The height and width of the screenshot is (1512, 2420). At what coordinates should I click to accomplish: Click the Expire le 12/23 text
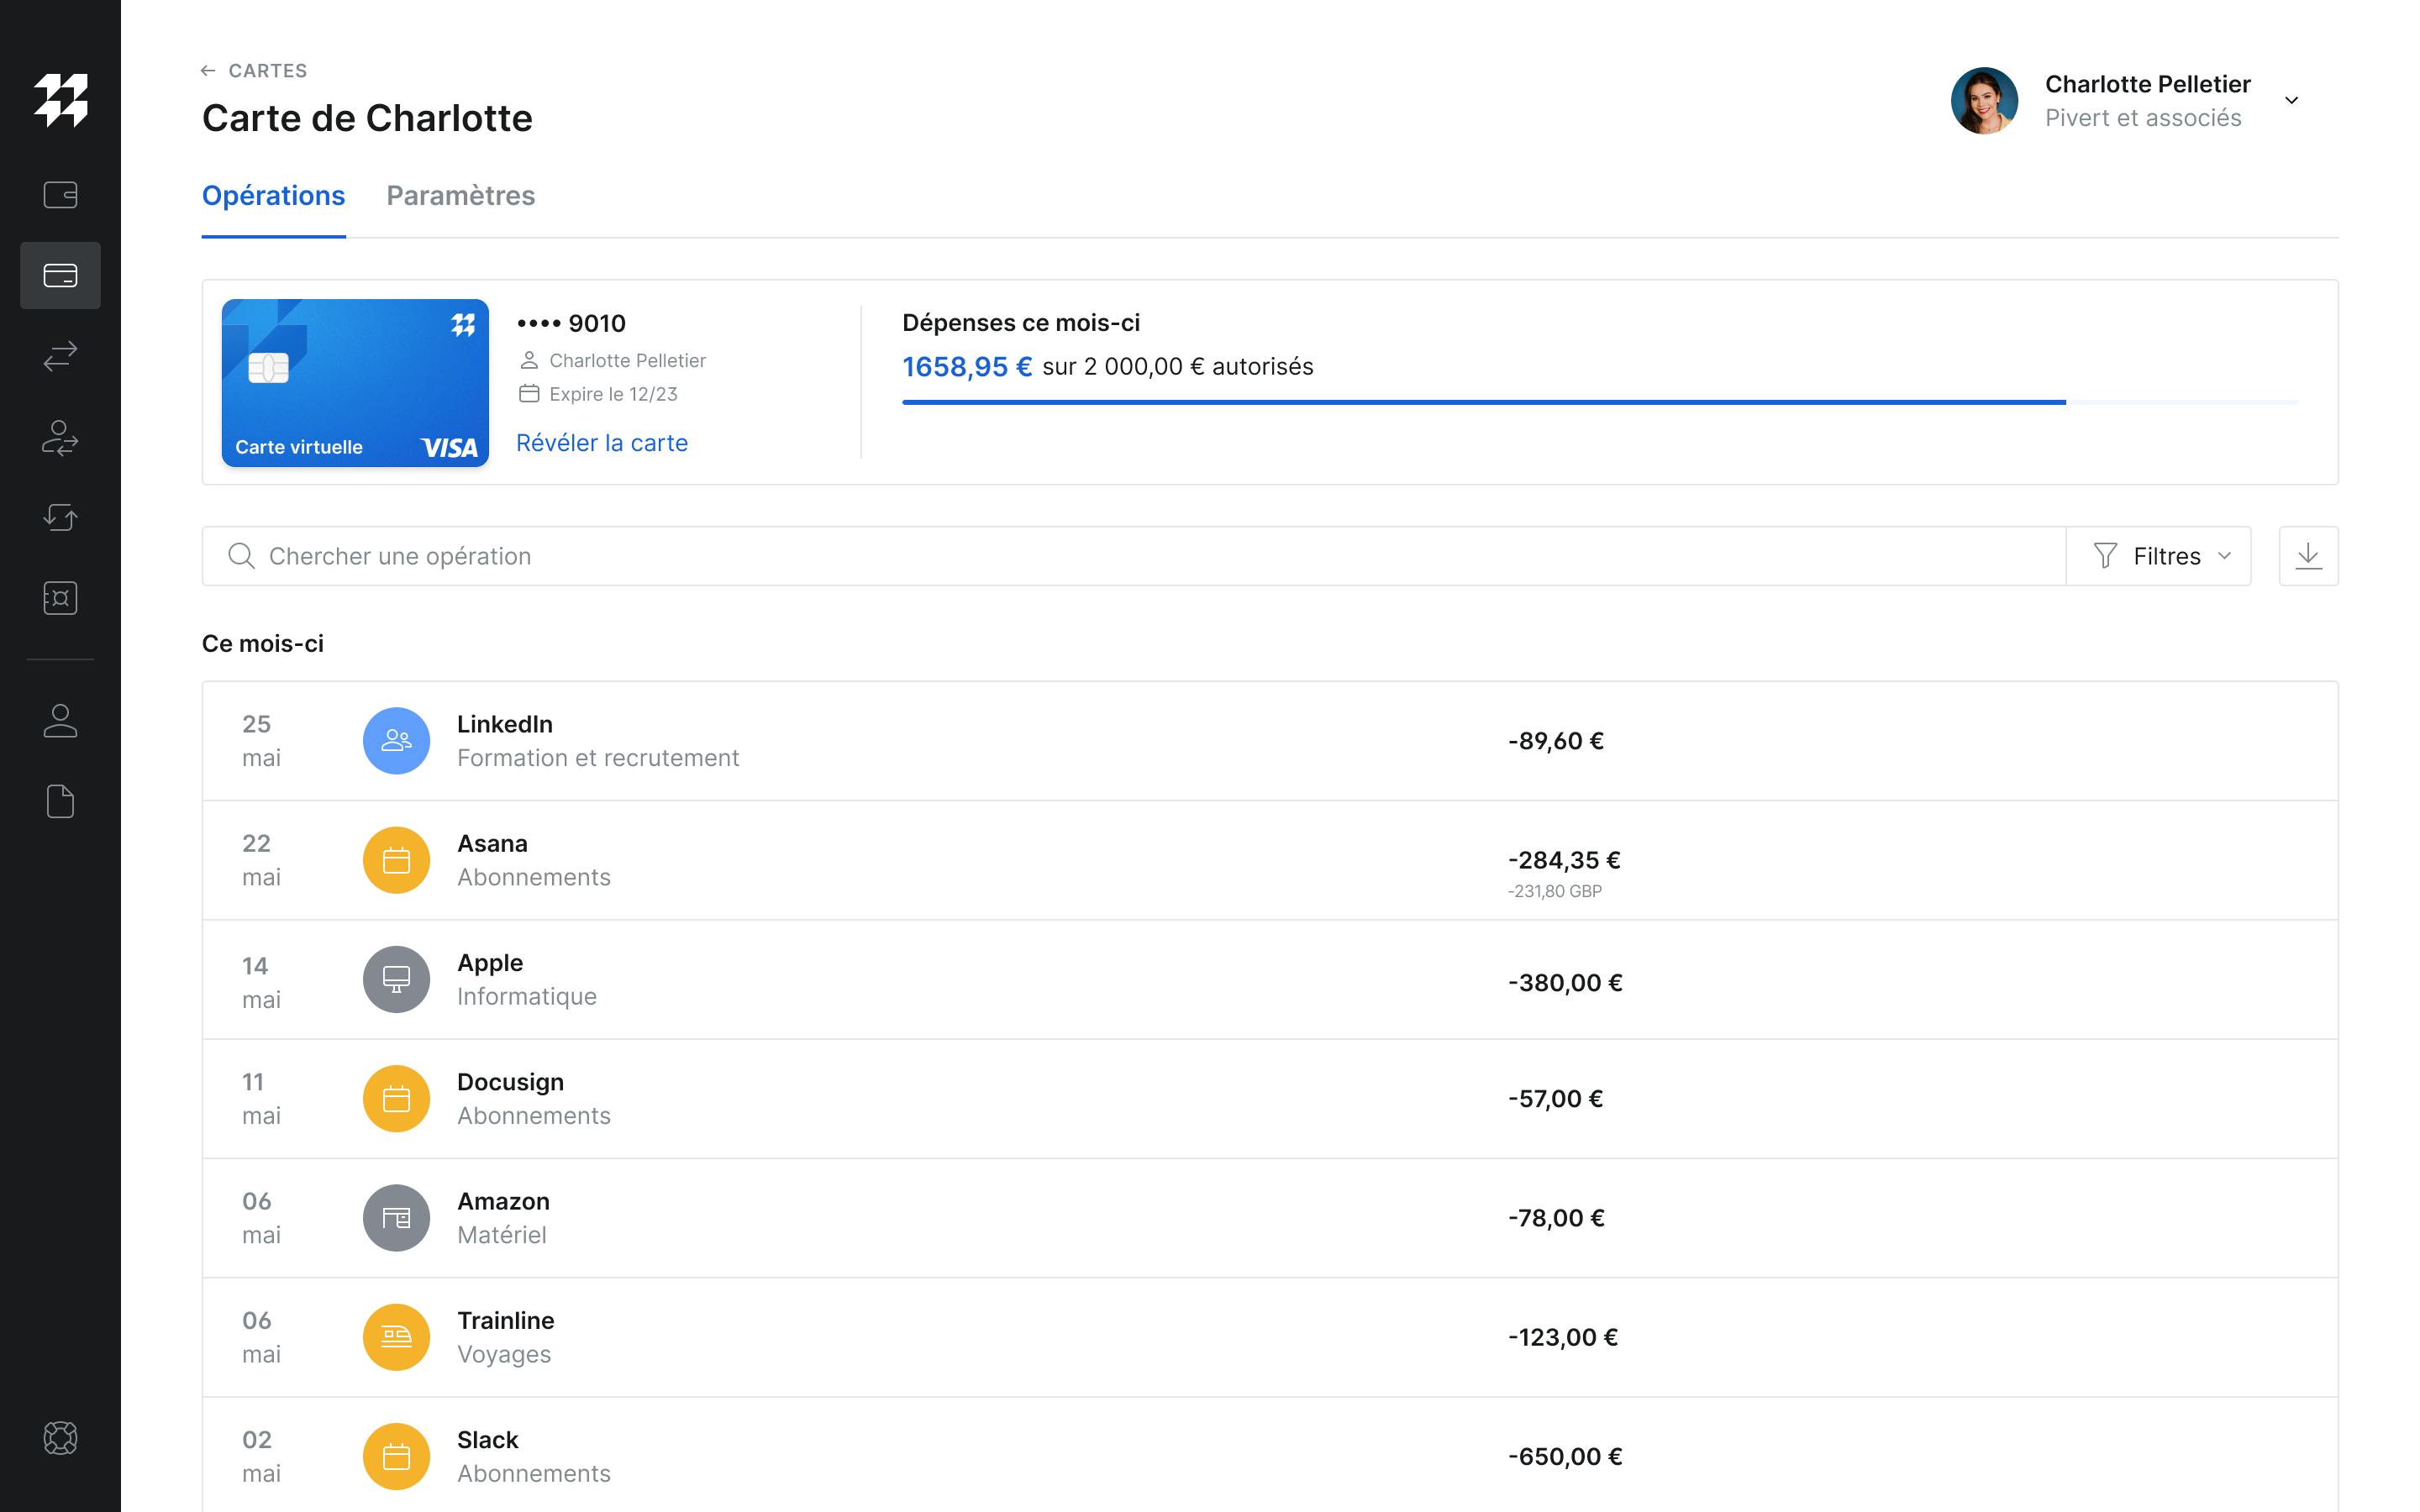(x=613, y=394)
